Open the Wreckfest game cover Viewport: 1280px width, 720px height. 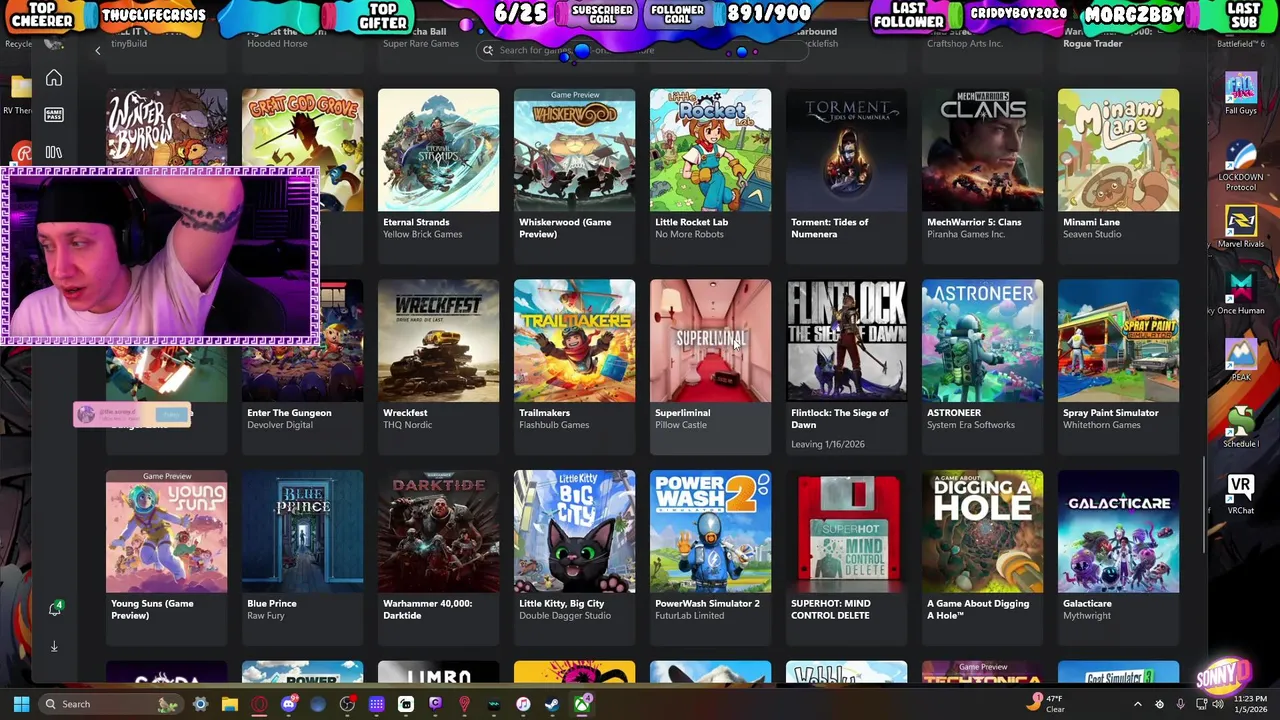pyautogui.click(x=438, y=341)
